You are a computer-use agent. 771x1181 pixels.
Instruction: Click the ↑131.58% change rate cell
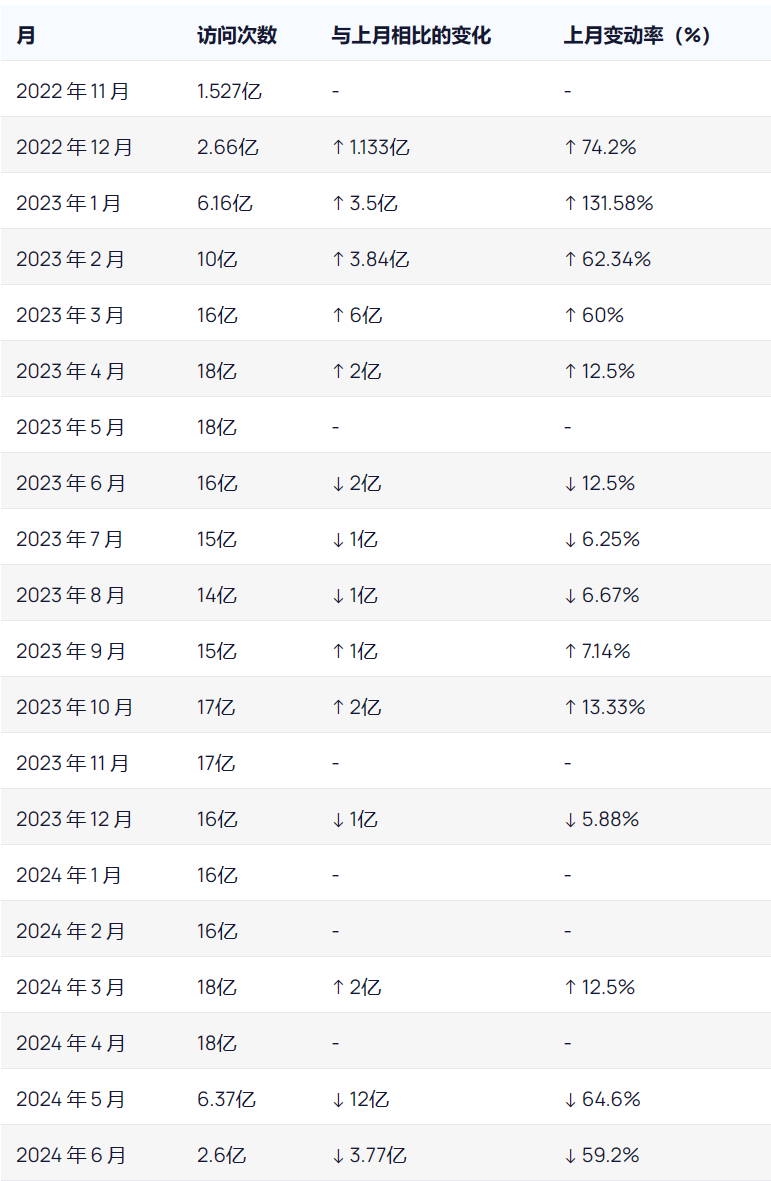608,203
